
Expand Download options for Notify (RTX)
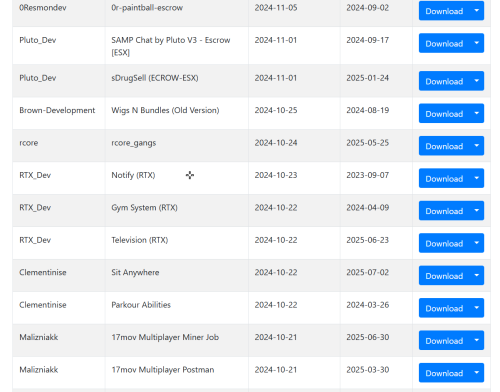tap(477, 178)
